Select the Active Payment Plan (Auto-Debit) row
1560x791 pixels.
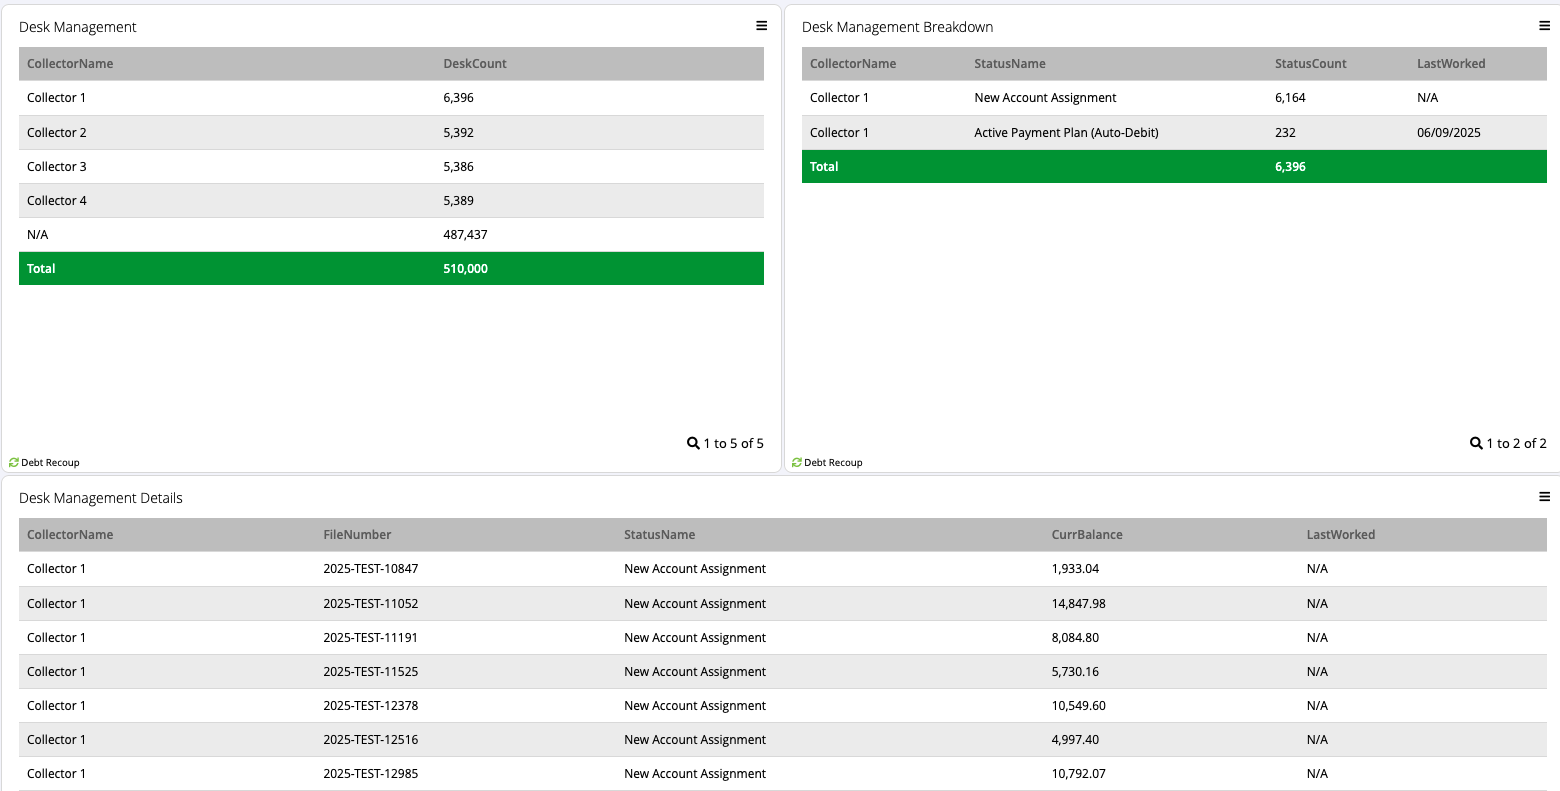(x=1066, y=133)
